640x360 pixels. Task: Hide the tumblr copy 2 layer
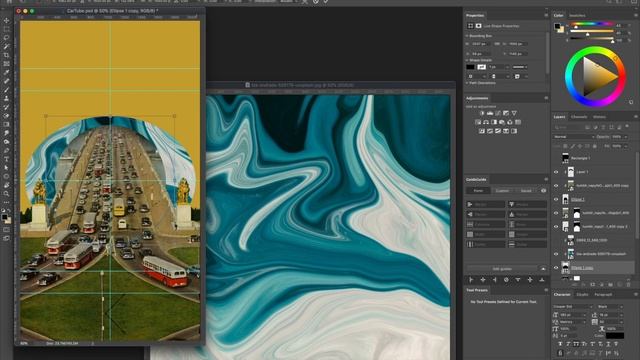pos(556,227)
